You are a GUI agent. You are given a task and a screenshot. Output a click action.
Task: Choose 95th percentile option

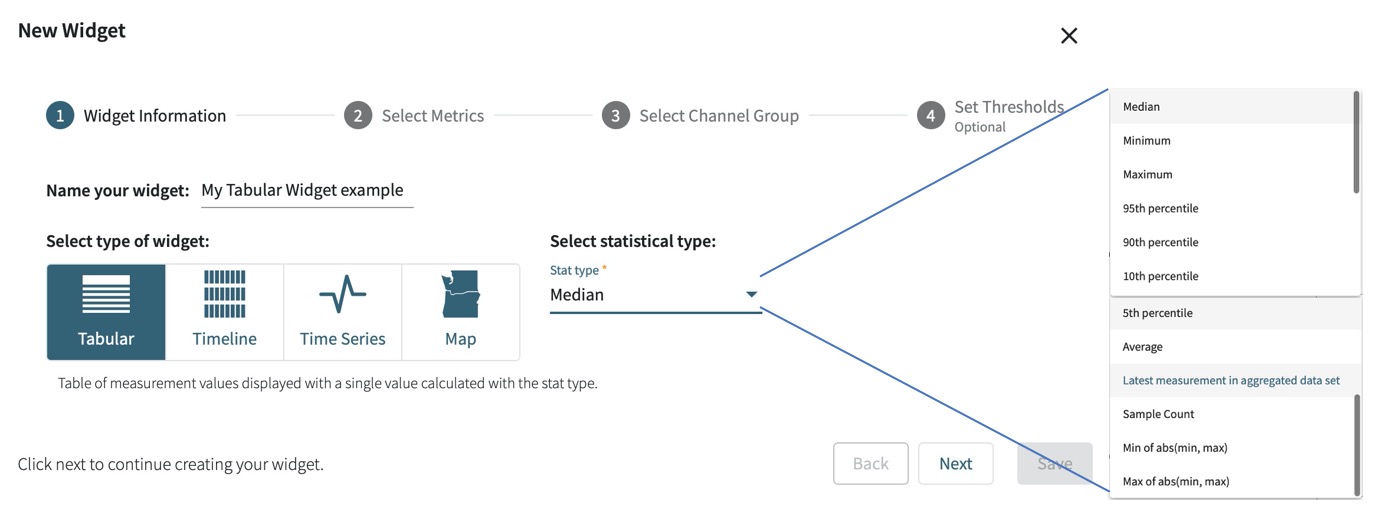pyautogui.click(x=1231, y=209)
